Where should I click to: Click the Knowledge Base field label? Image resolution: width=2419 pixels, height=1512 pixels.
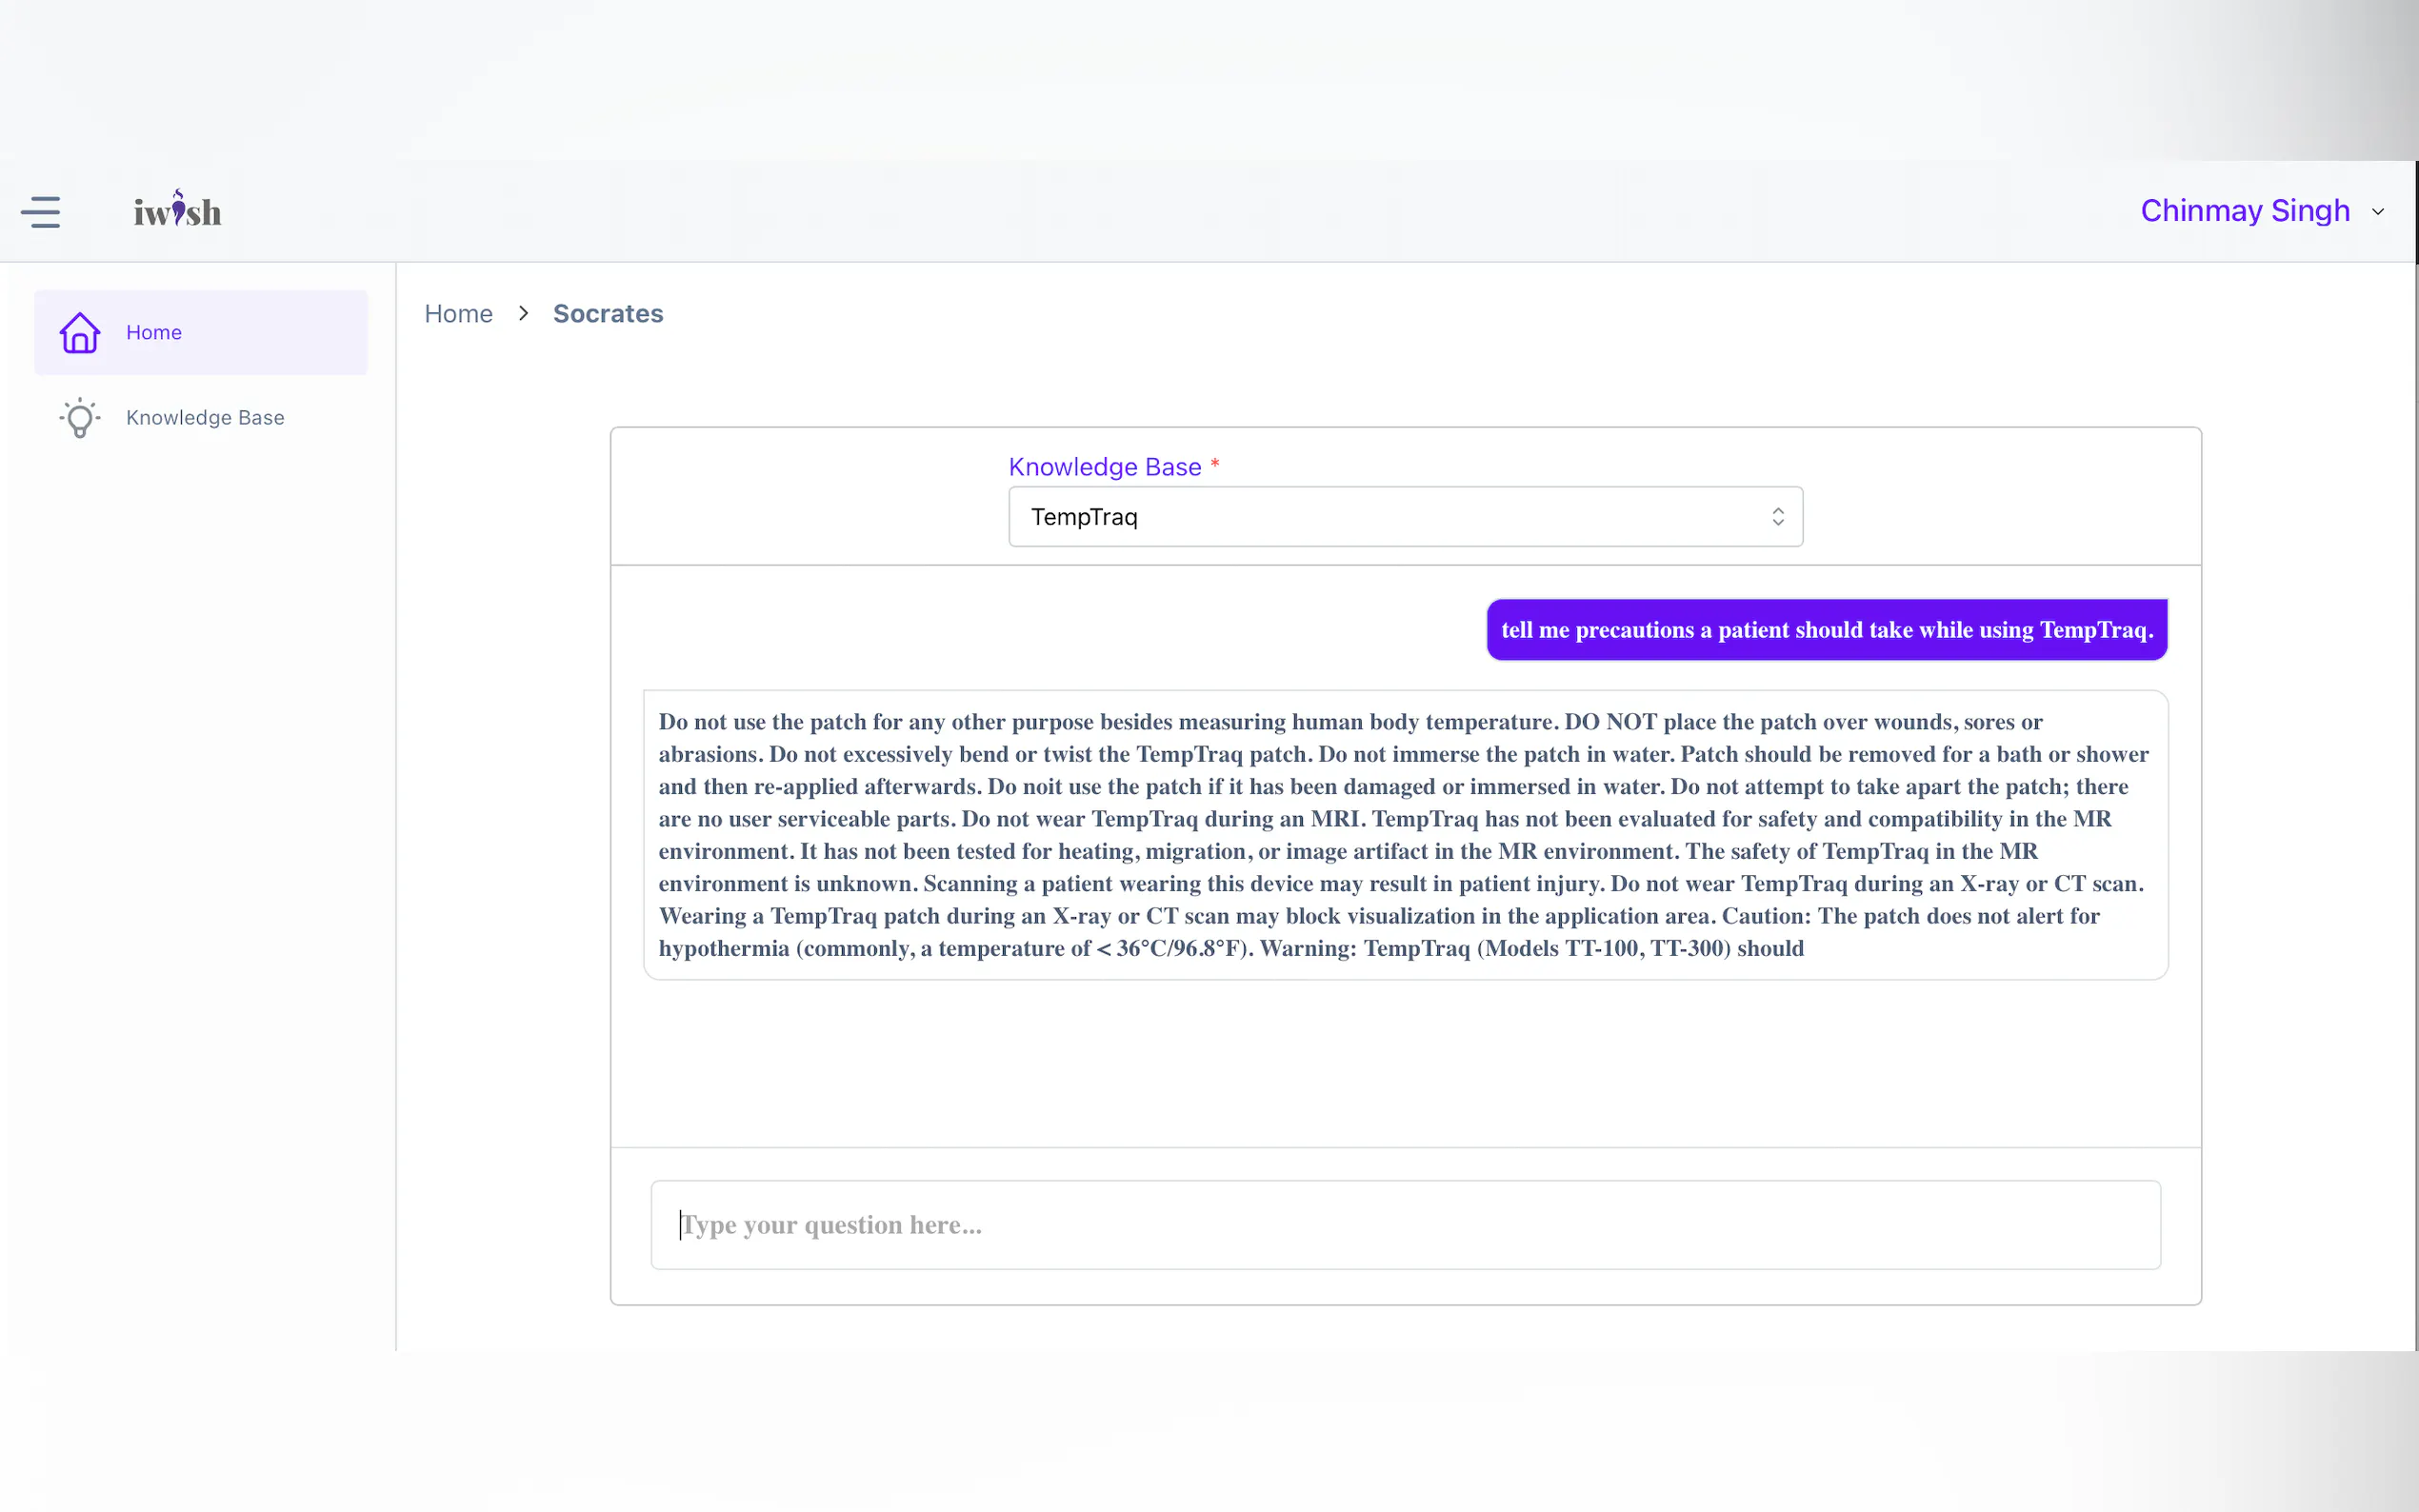[x=1104, y=467]
